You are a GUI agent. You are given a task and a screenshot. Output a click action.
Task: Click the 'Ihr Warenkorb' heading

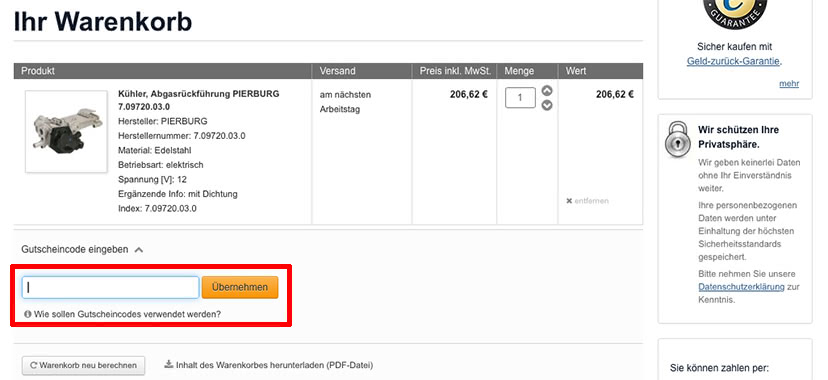[x=103, y=22]
